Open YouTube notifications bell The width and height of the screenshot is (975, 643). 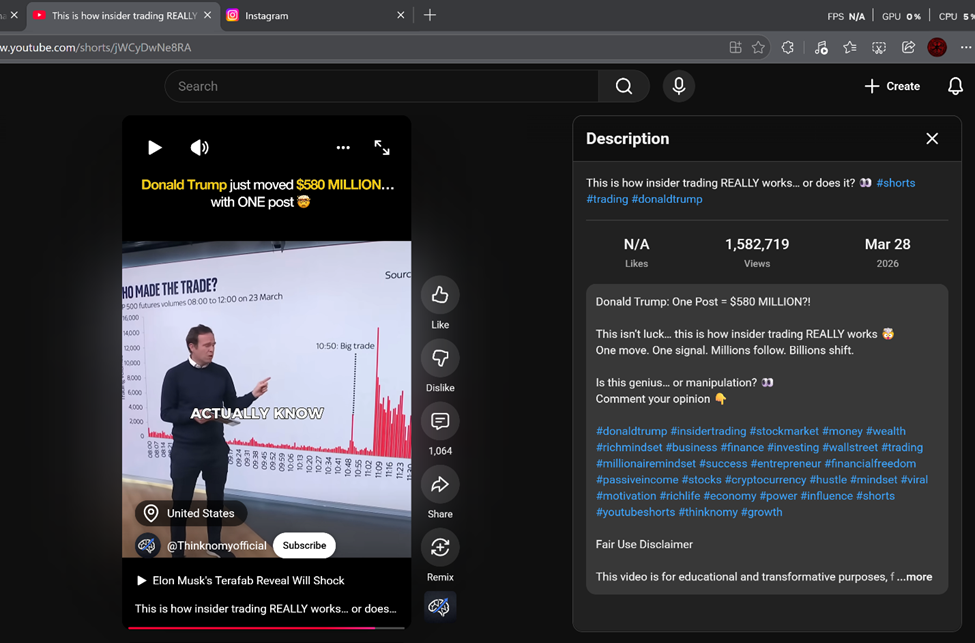pos(955,86)
